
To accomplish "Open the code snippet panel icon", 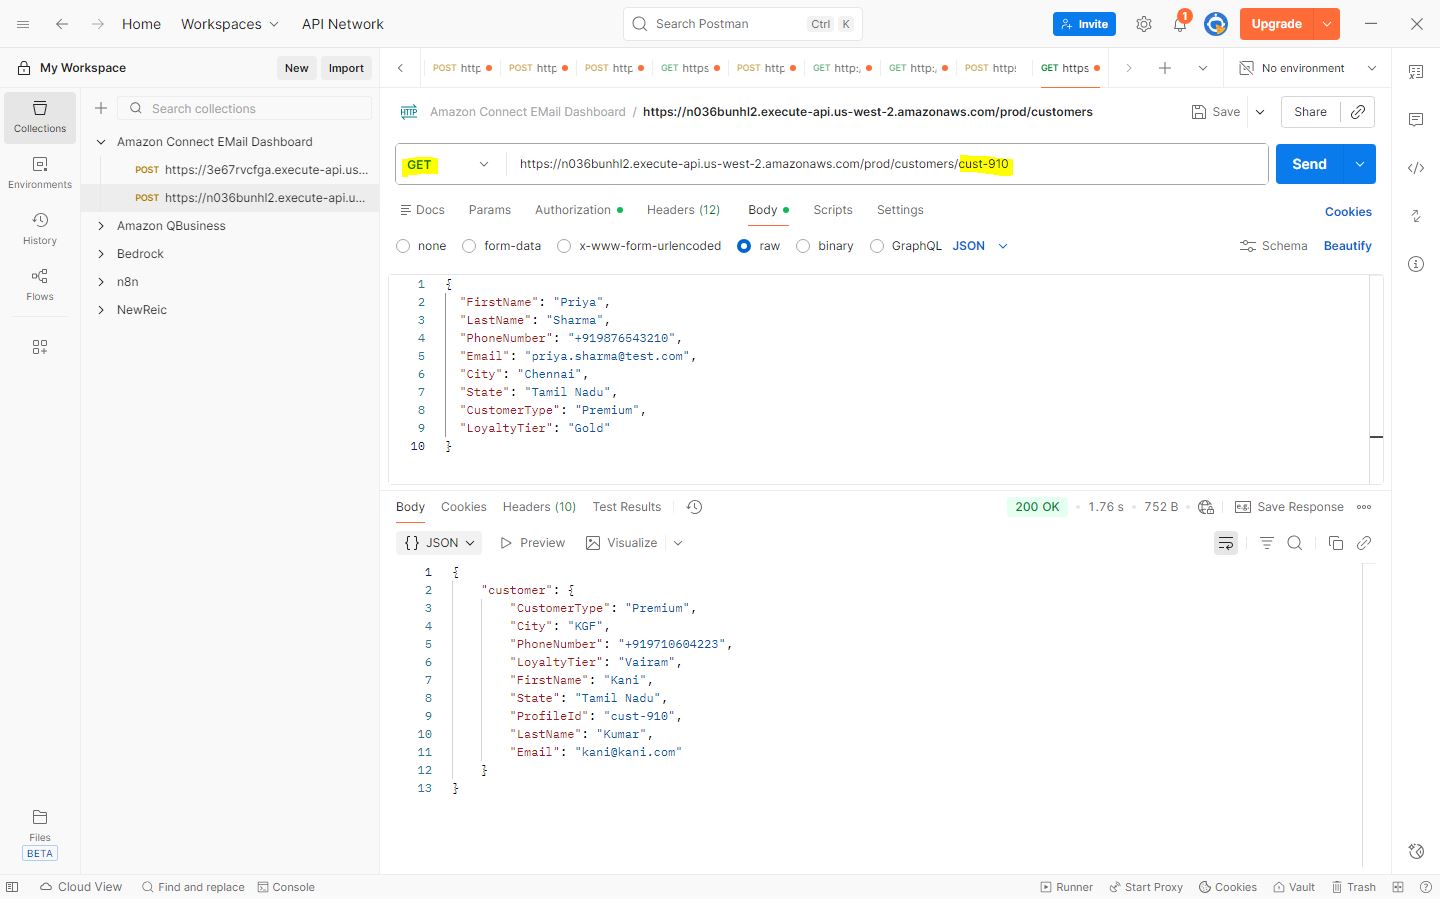I will point(1416,168).
